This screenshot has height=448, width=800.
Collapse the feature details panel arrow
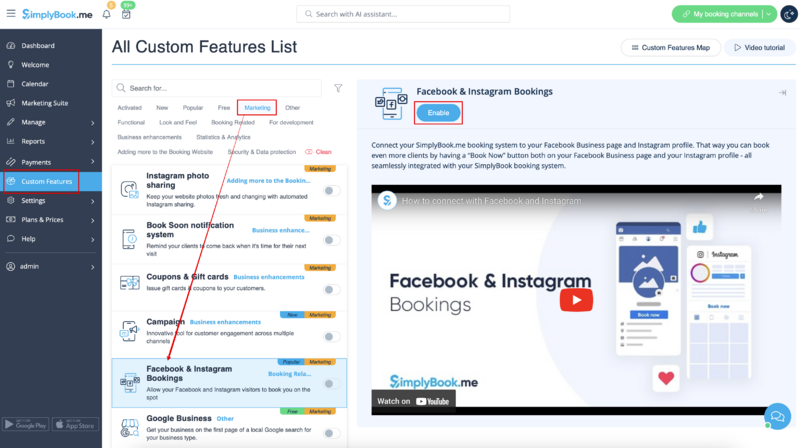782,92
